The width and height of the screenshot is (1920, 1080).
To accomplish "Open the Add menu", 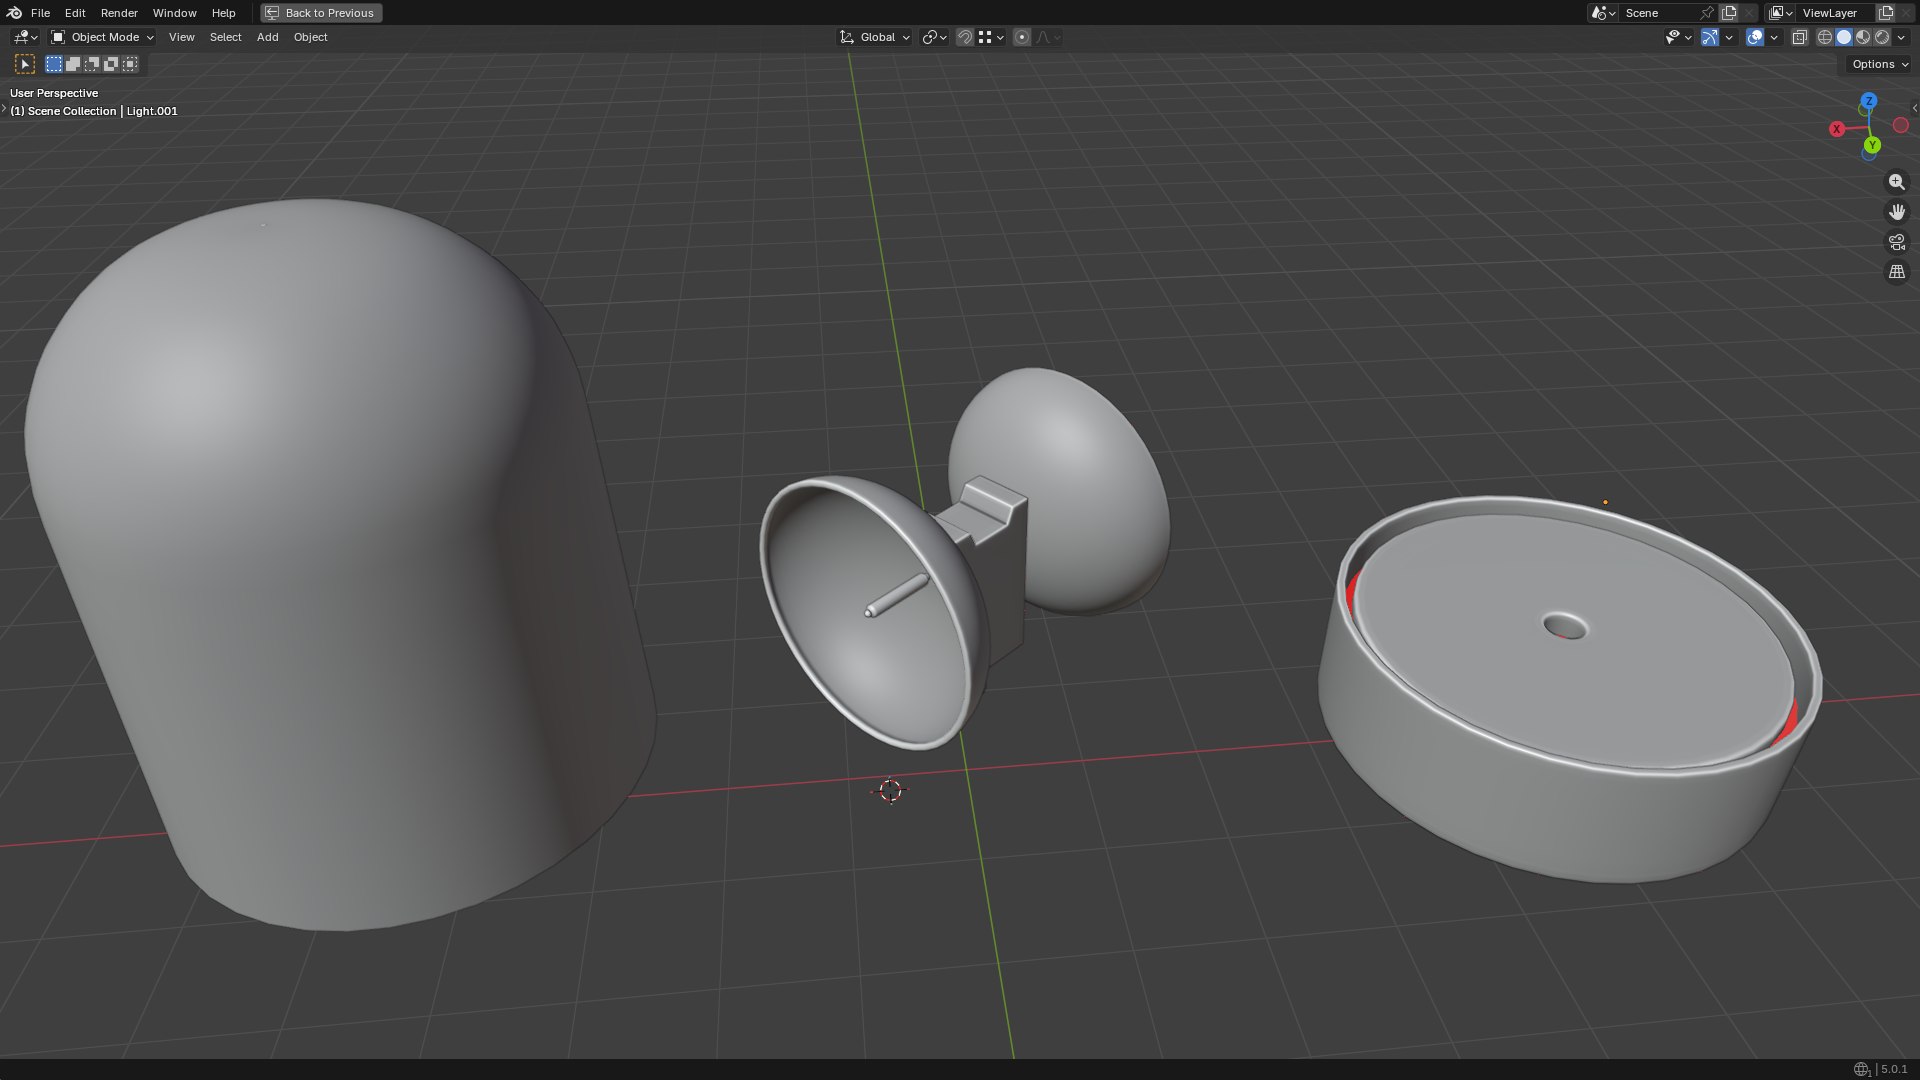I will pos(267,37).
